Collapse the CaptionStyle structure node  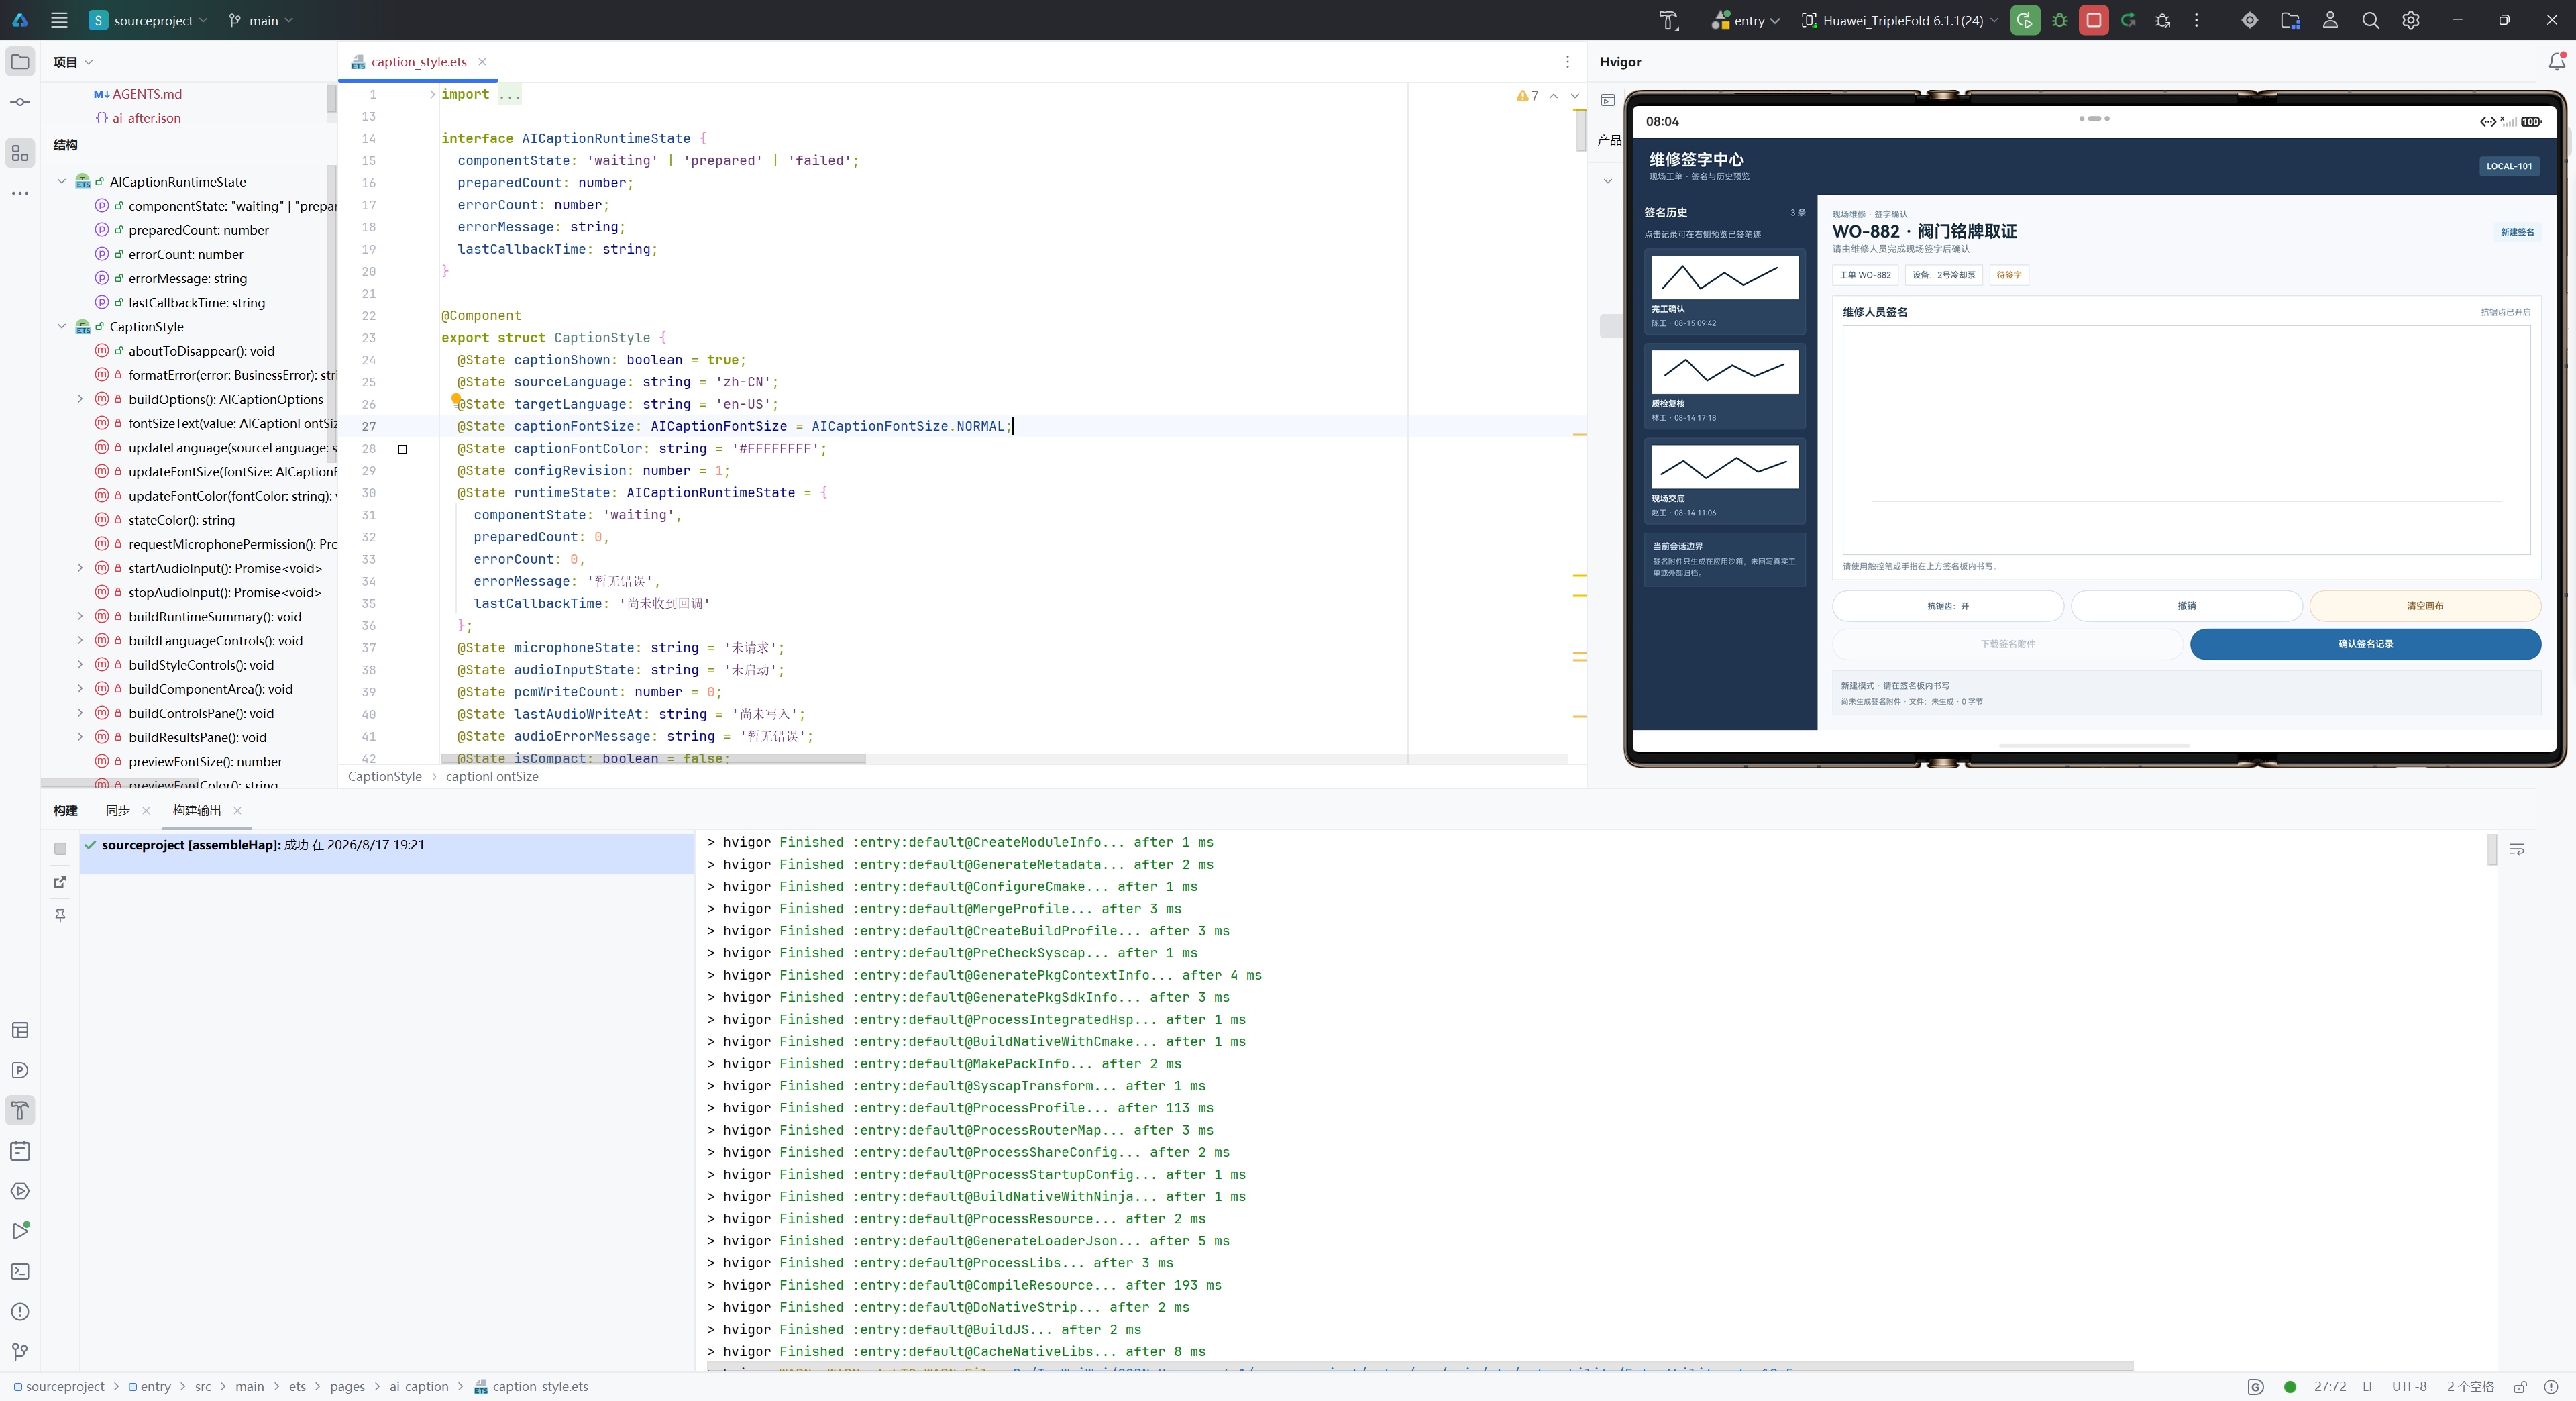[61, 327]
